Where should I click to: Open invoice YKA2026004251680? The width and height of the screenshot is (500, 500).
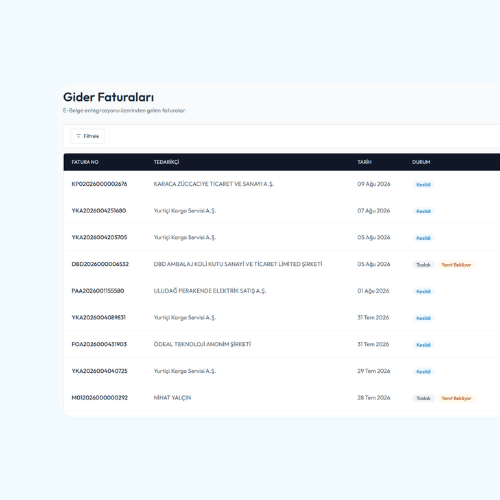point(99,211)
